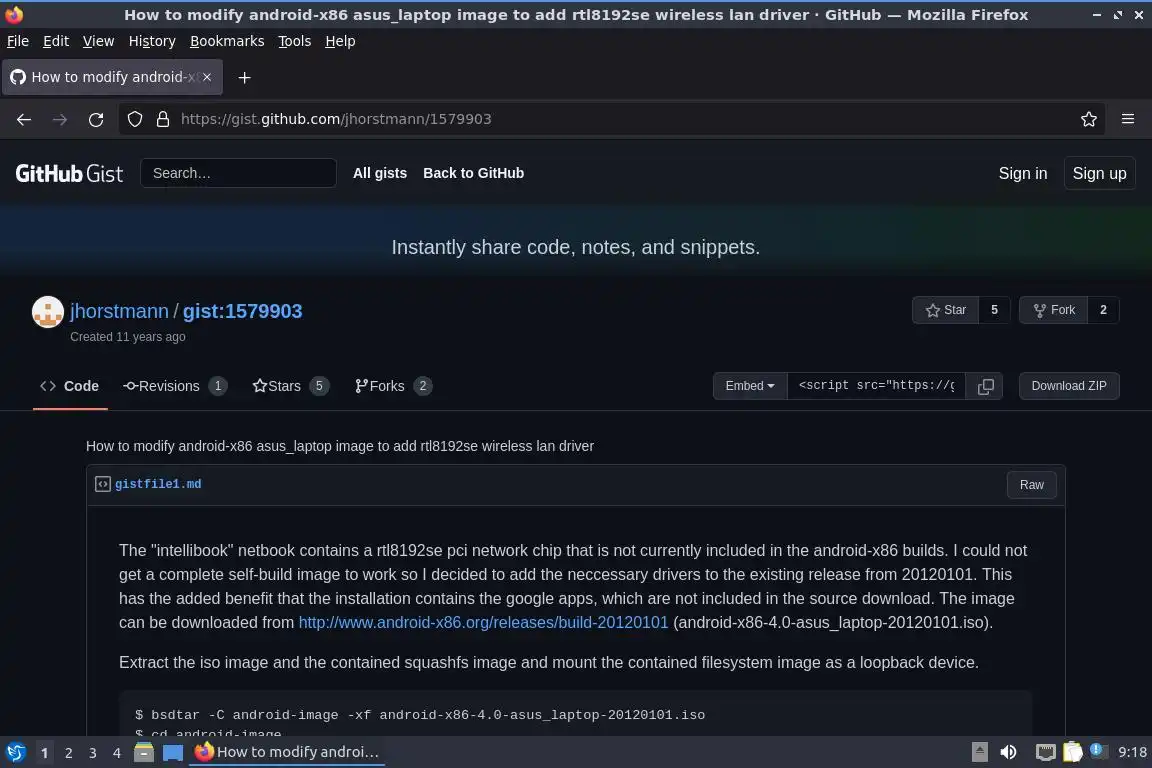View the Raw file
1152x768 pixels.
pyautogui.click(x=1031, y=485)
